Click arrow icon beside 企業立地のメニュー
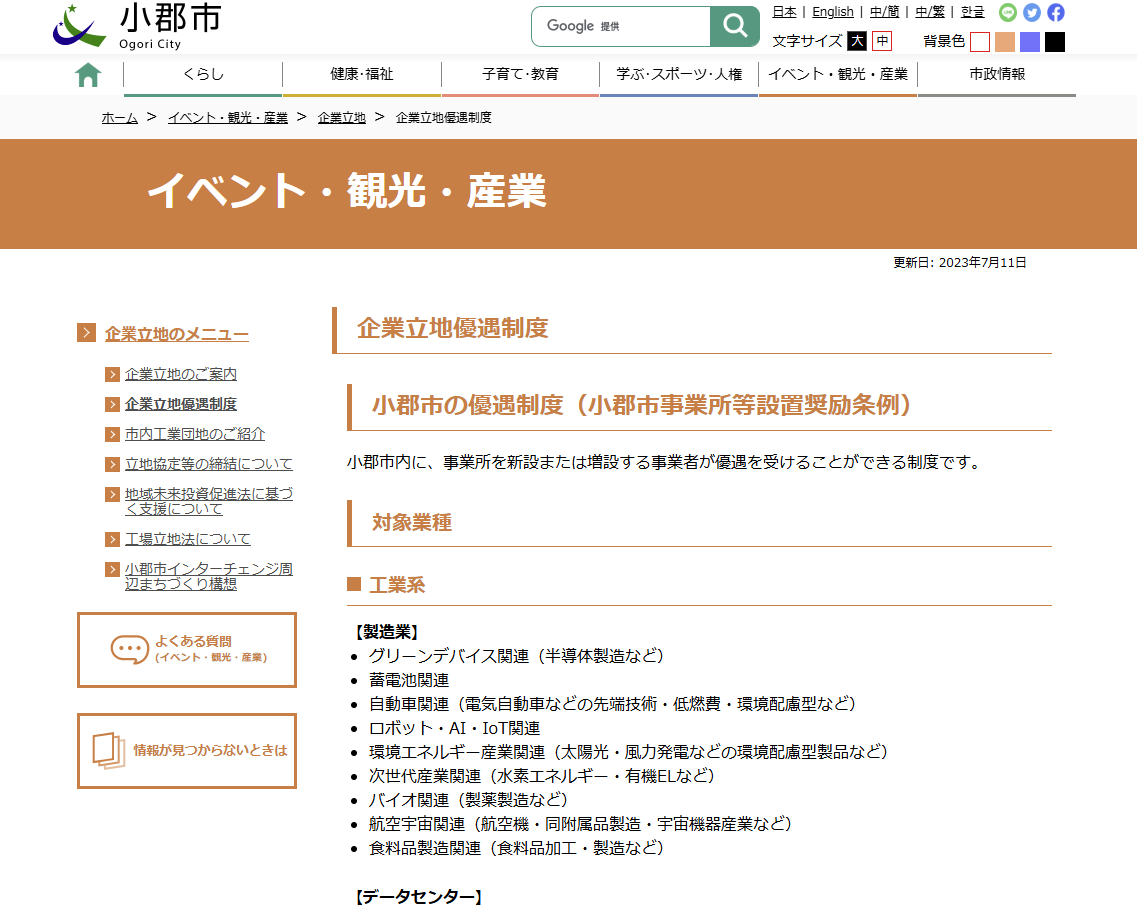The width and height of the screenshot is (1137, 906). coord(86,333)
